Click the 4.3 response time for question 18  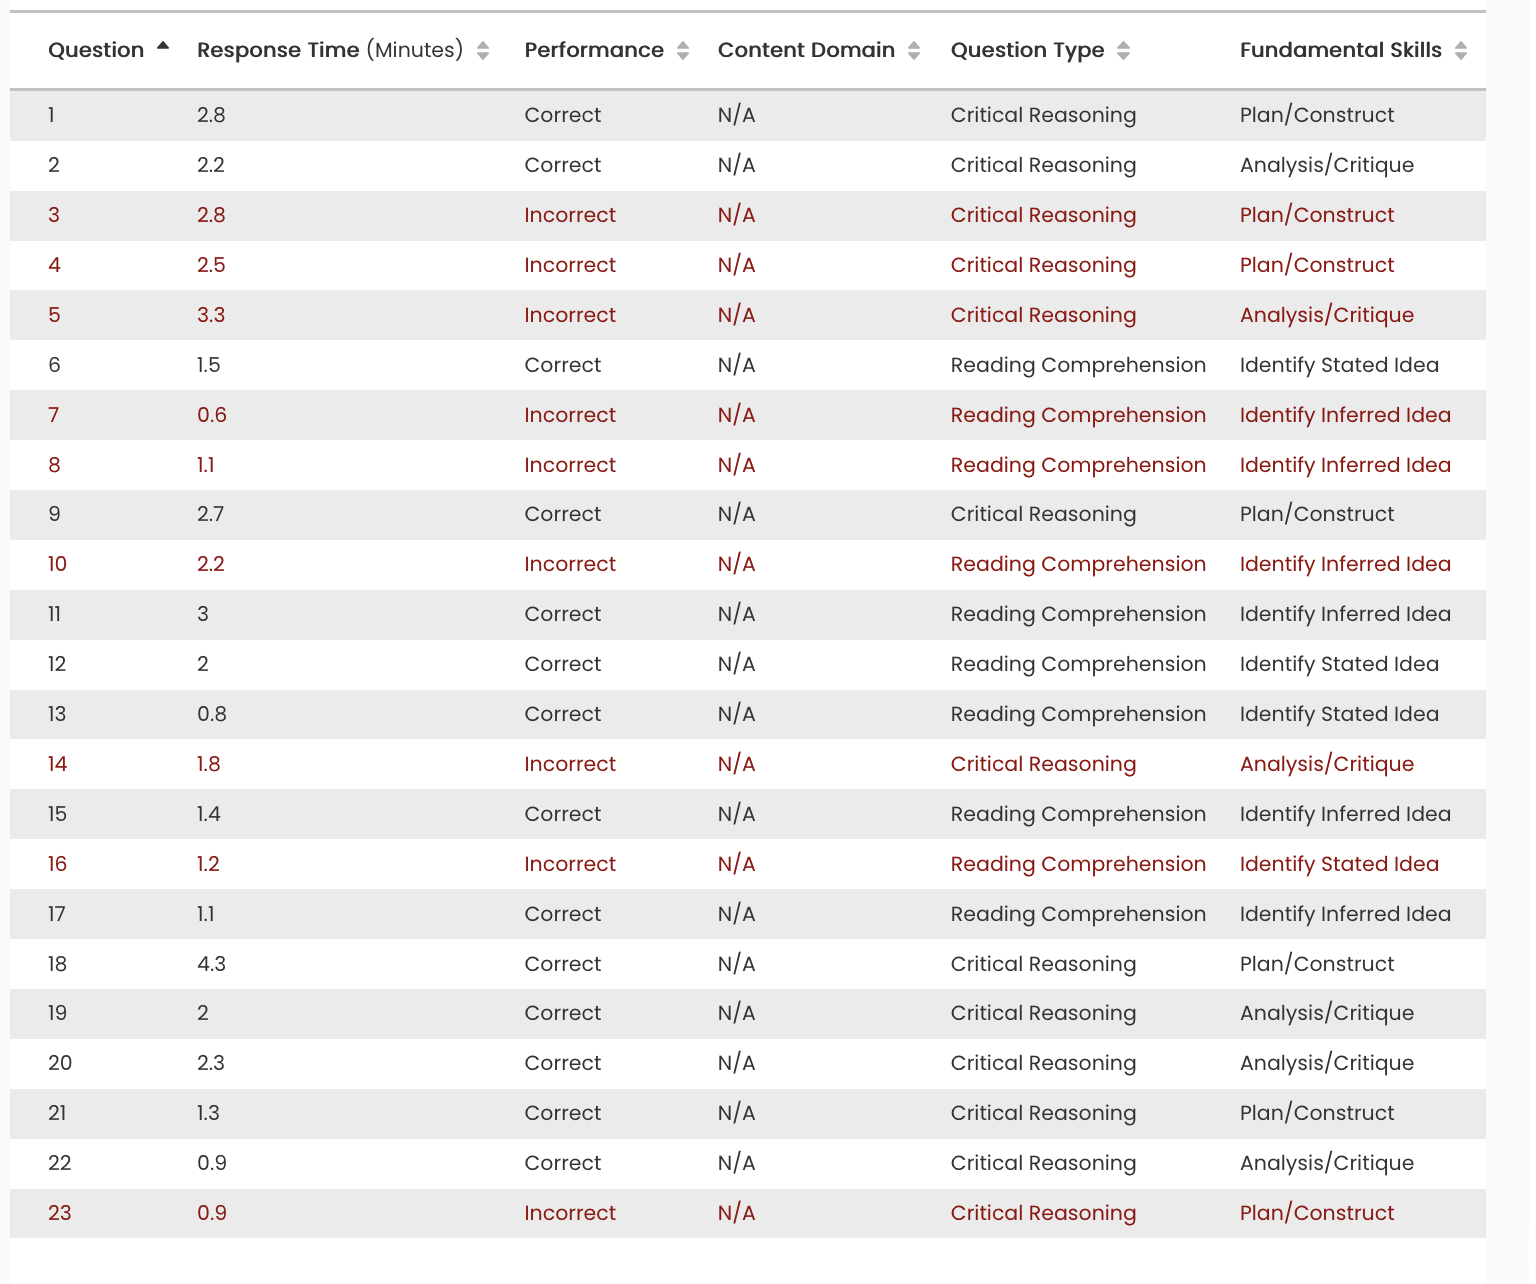point(210,964)
